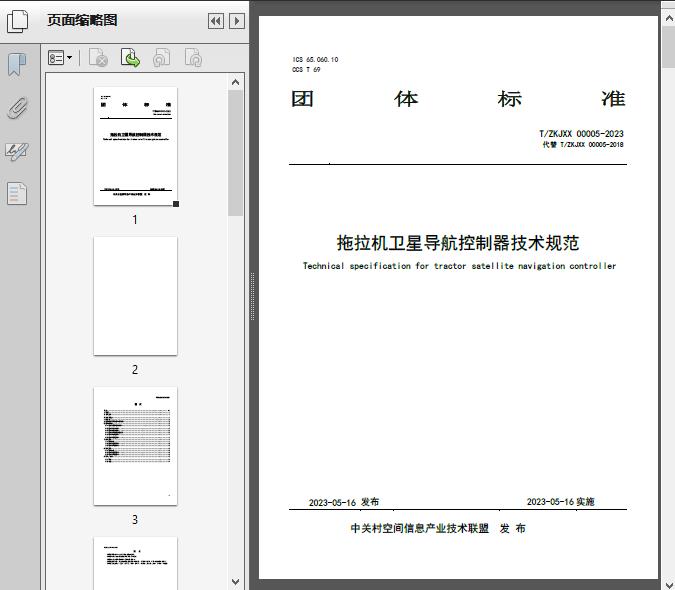Select page 3 table of contents thumbnail
Viewport: 675px width, 590px height.
click(x=135, y=446)
